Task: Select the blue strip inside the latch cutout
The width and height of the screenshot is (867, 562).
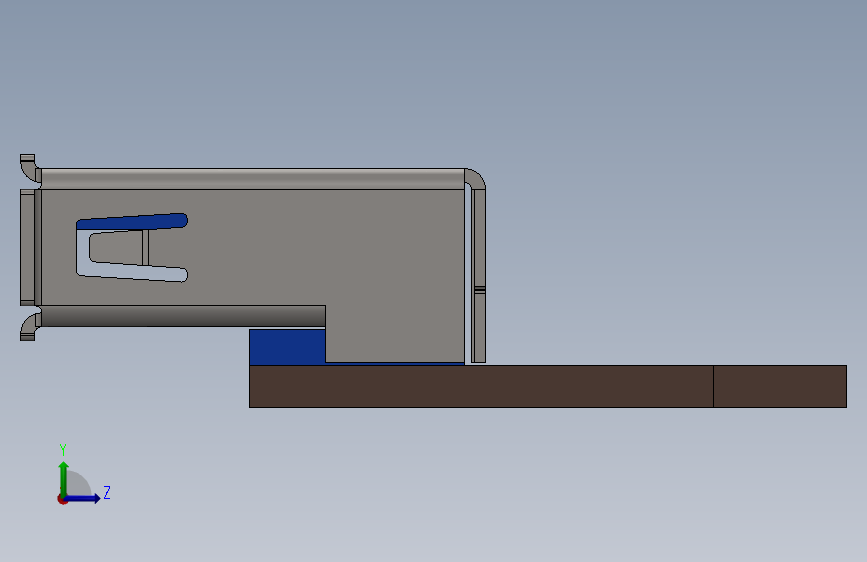Action: coord(132,221)
